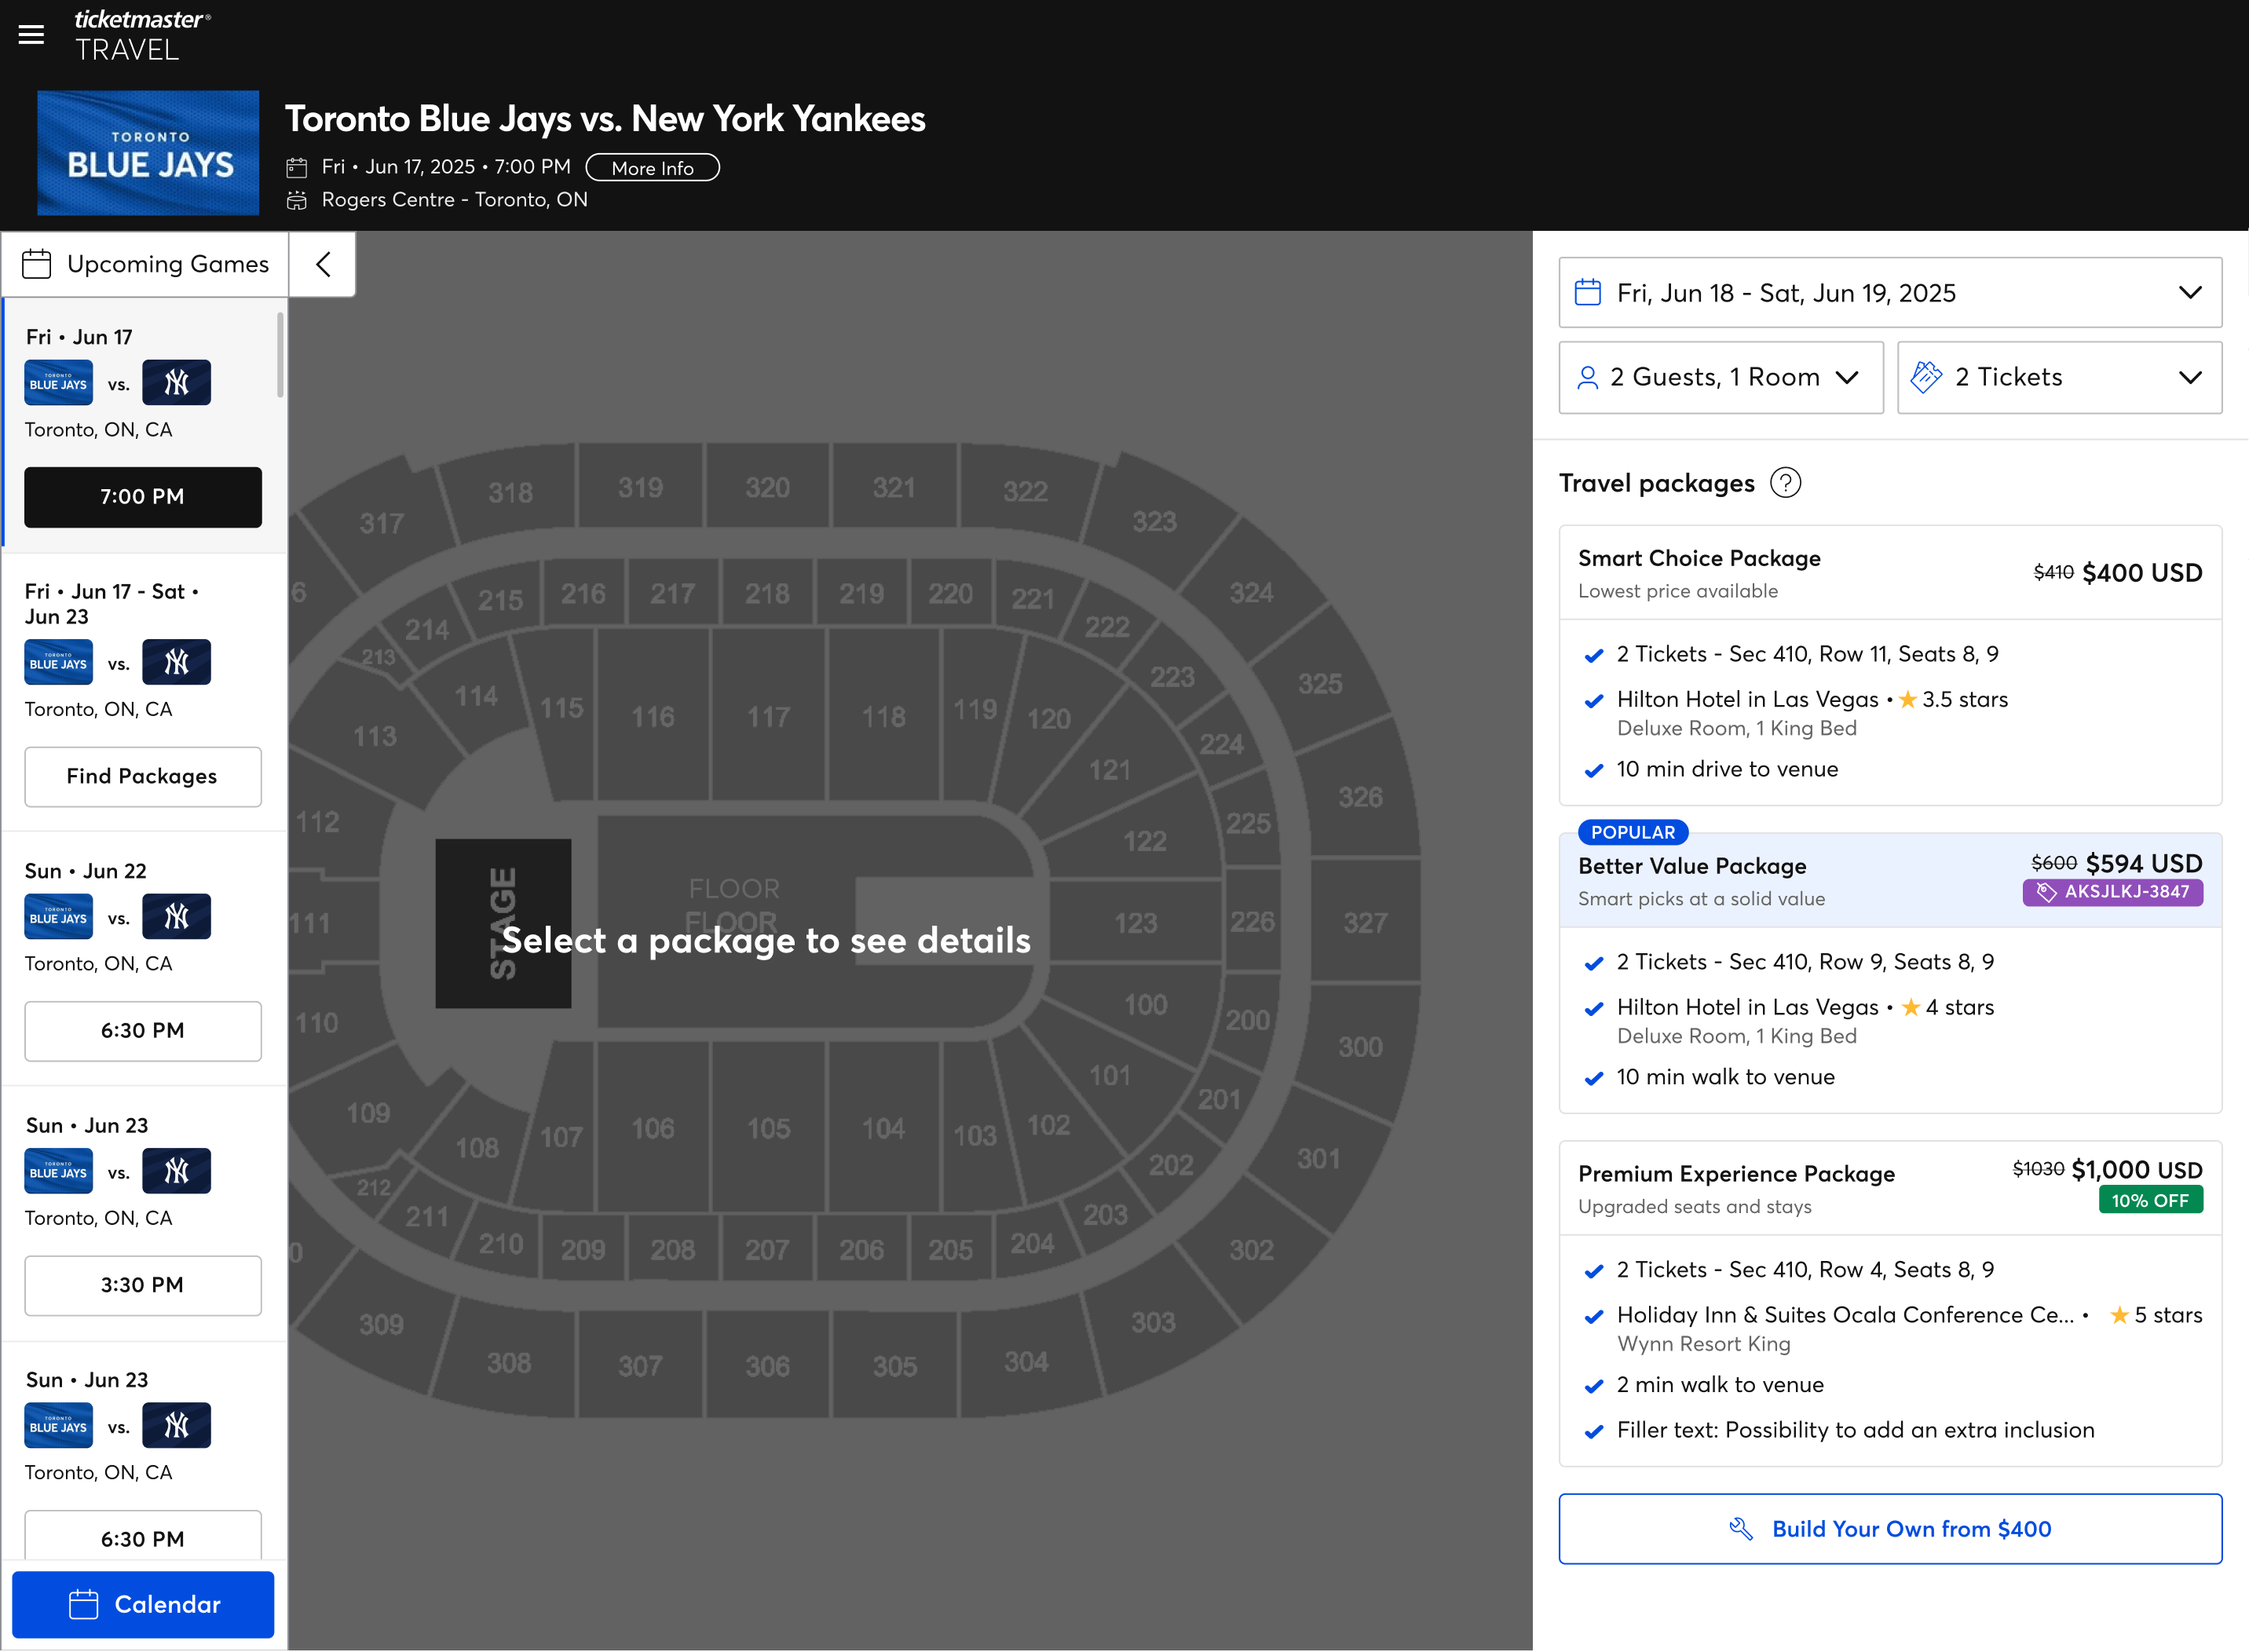The height and width of the screenshot is (1652, 2249).
Task: Click the wrench icon on Build Your Own
Action: pyautogui.click(x=1741, y=1530)
